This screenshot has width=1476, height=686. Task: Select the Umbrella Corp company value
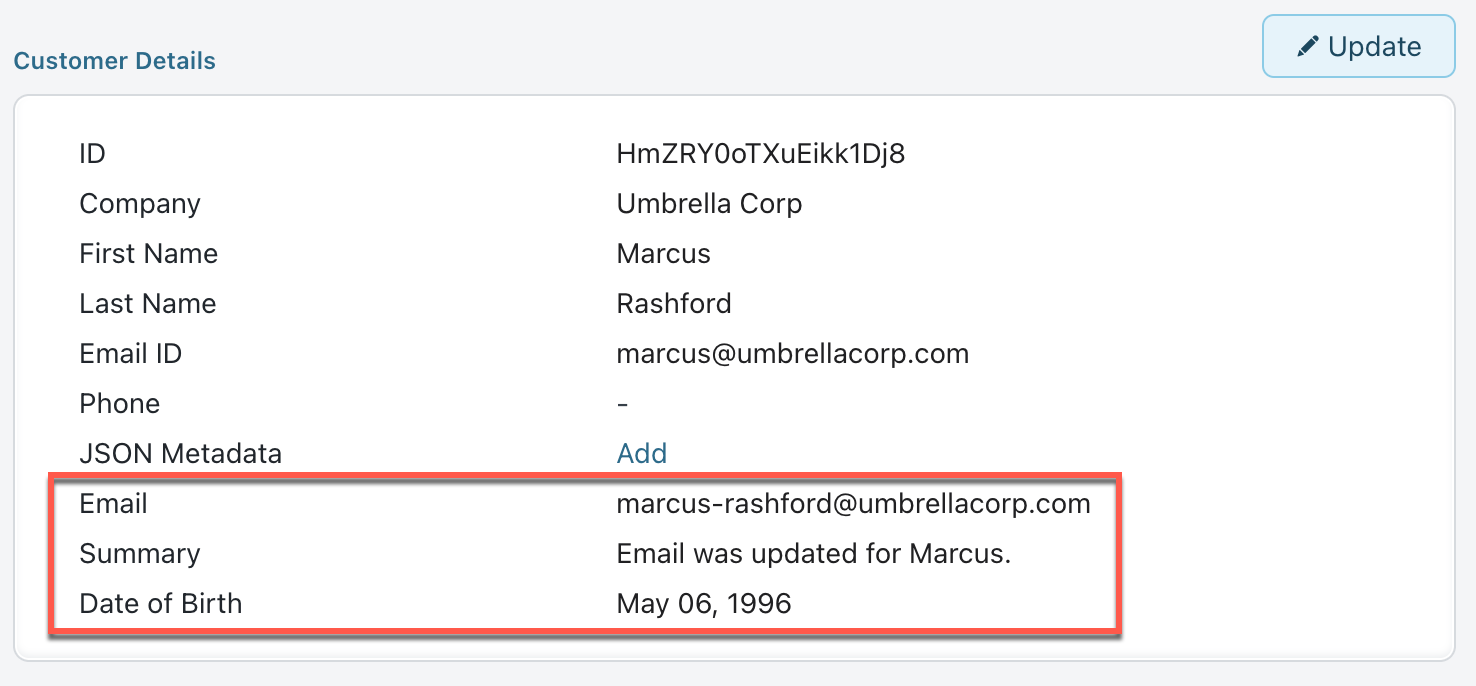[x=709, y=204]
